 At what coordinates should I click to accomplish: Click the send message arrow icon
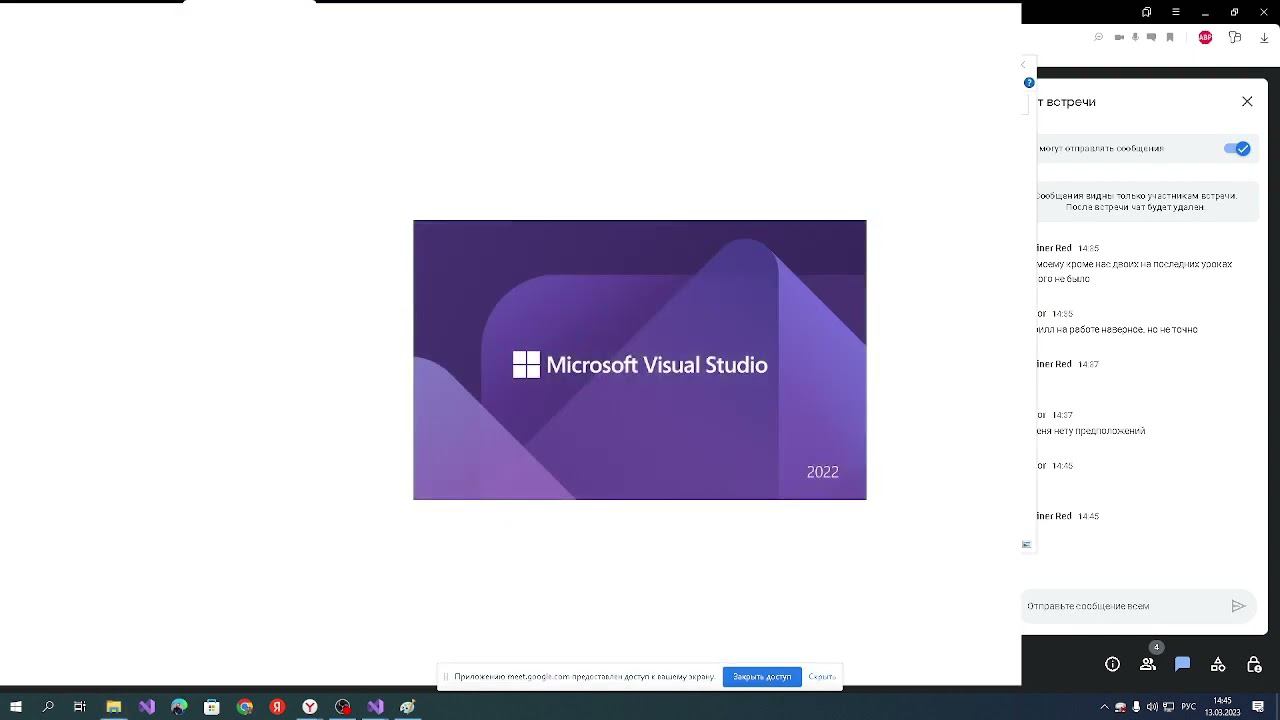(1238, 606)
